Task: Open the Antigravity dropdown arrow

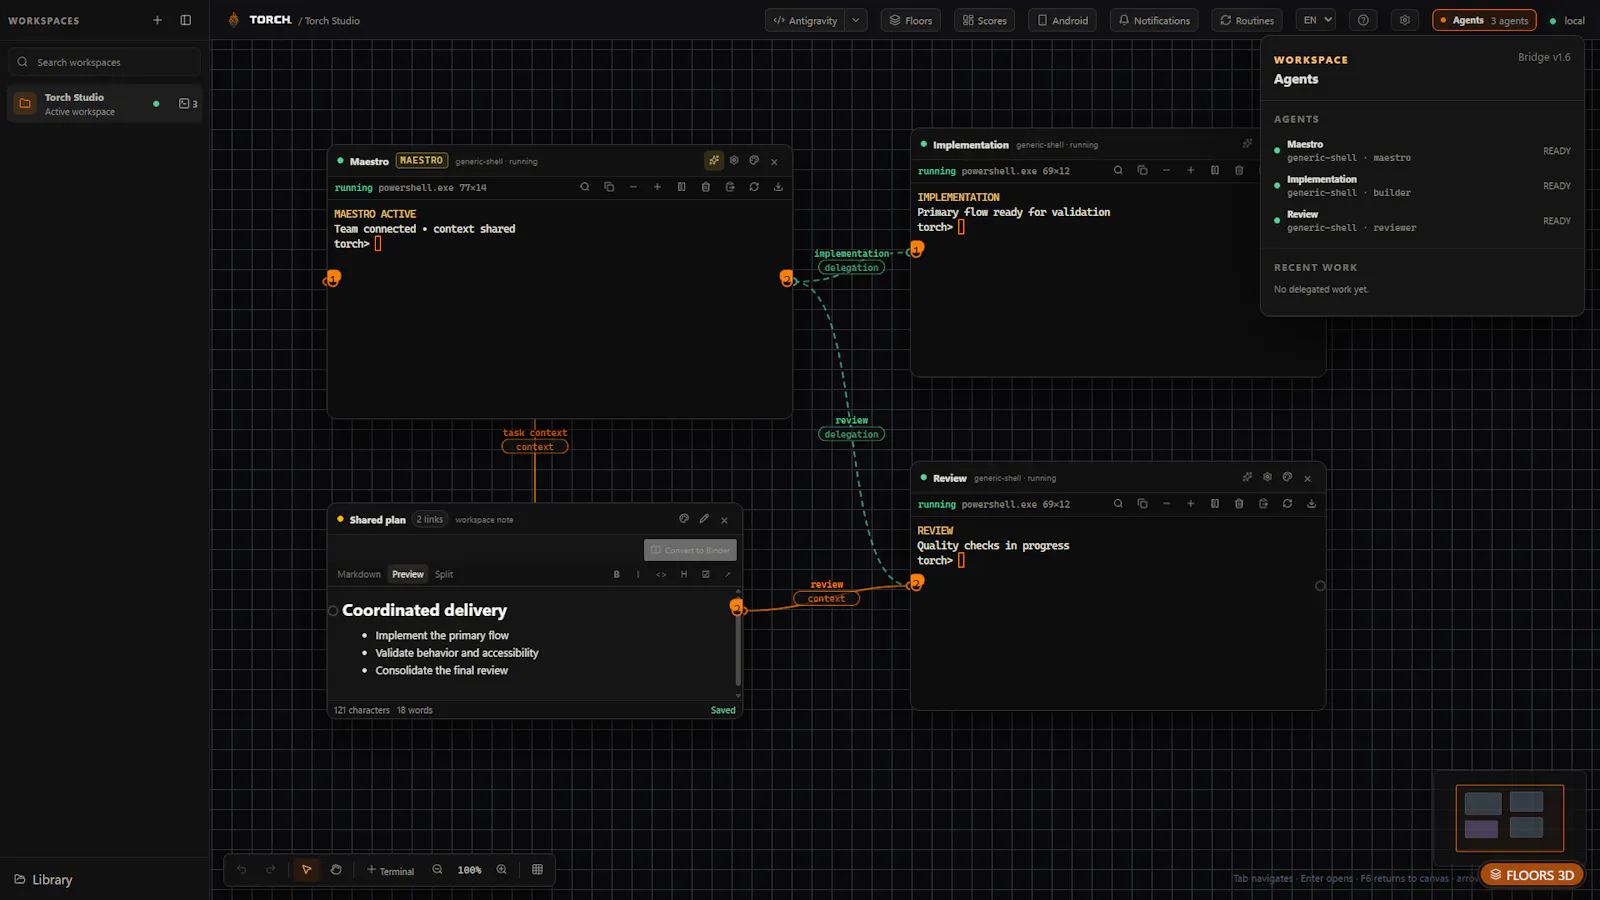Action: click(x=856, y=20)
